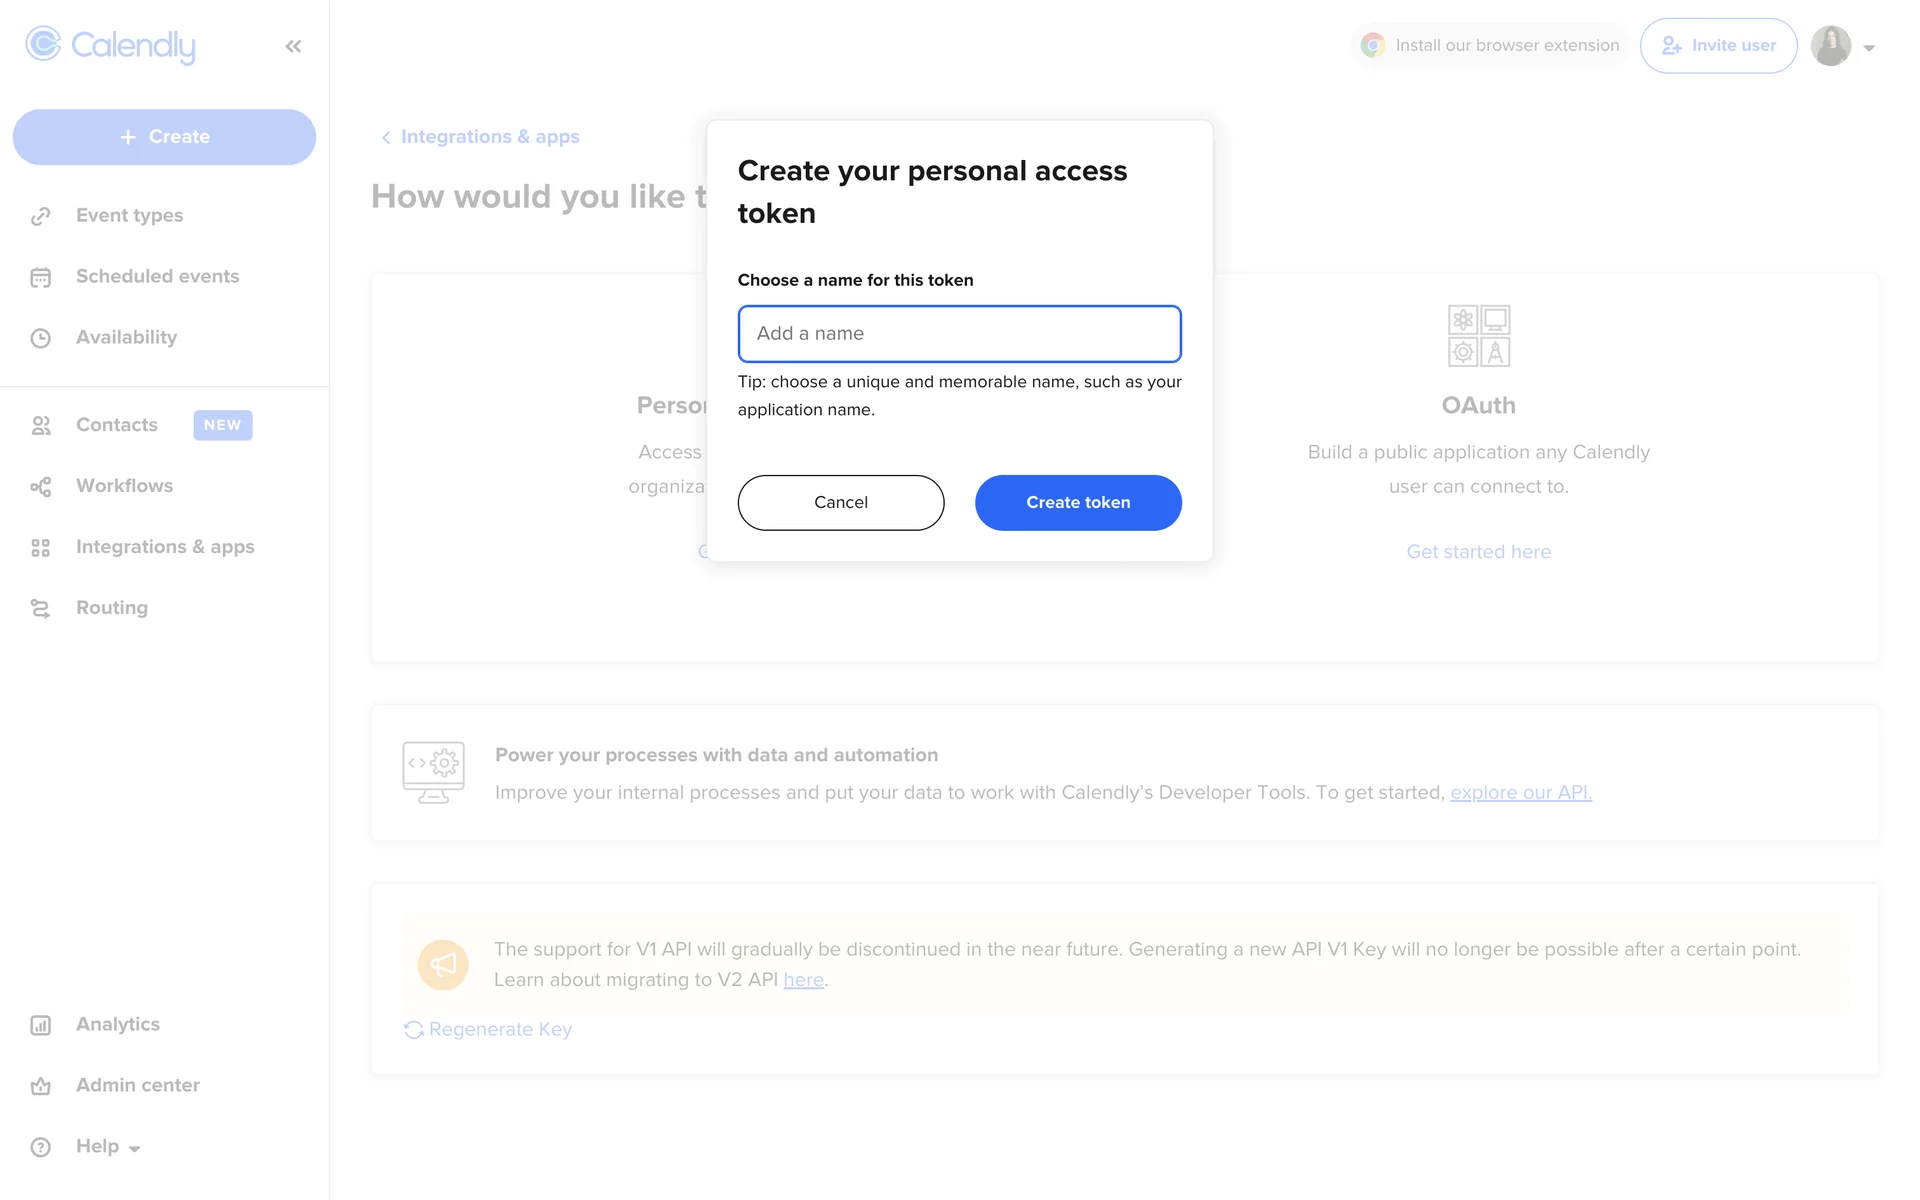1920x1200 pixels.
Task: Open Integrations & apps in sidebar
Action: click(x=165, y=547)
